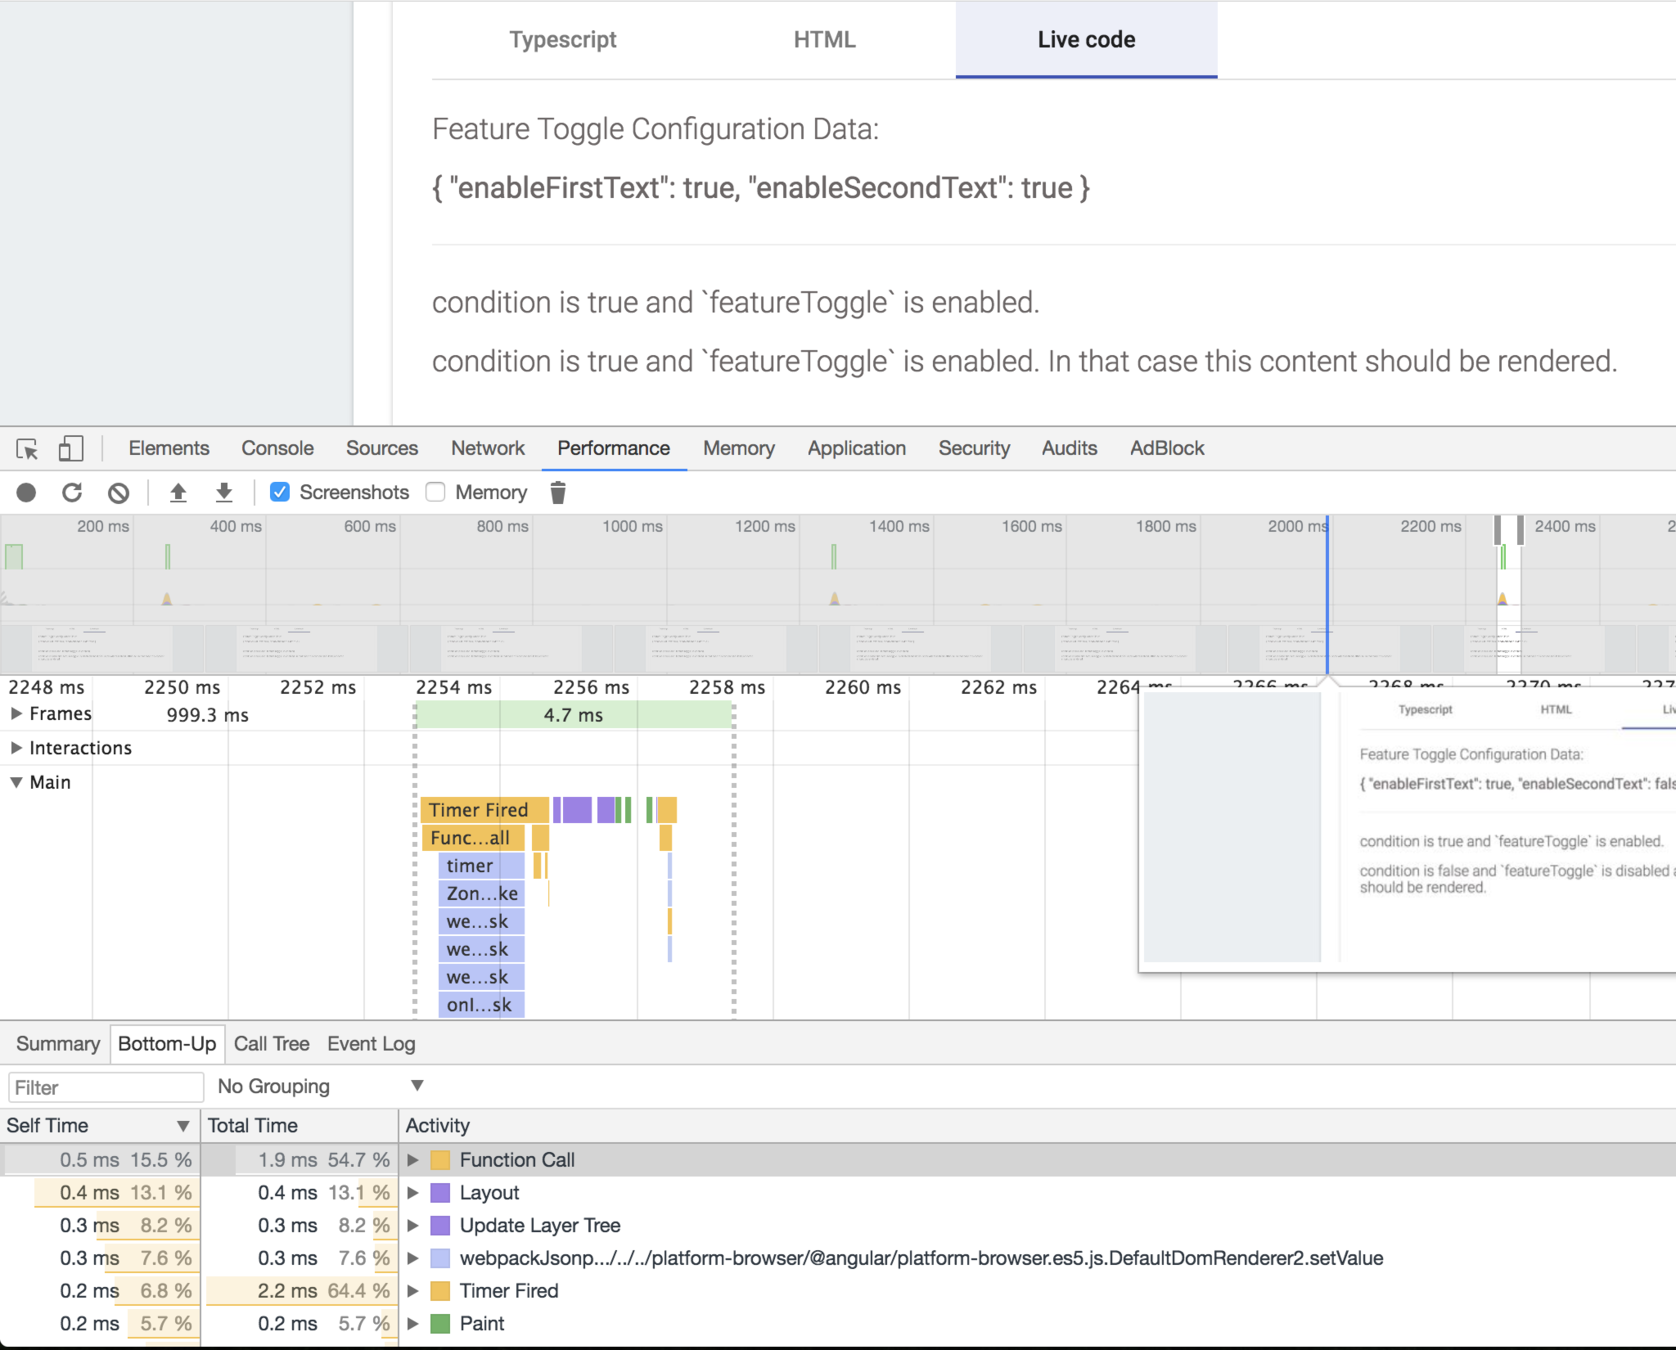
Task: Expand the Interactions track
Action: pyautogui.click(x=16, y=748)
